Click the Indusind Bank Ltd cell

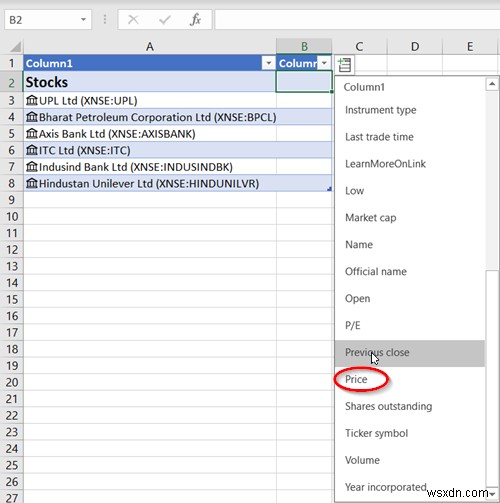point(150,167)
